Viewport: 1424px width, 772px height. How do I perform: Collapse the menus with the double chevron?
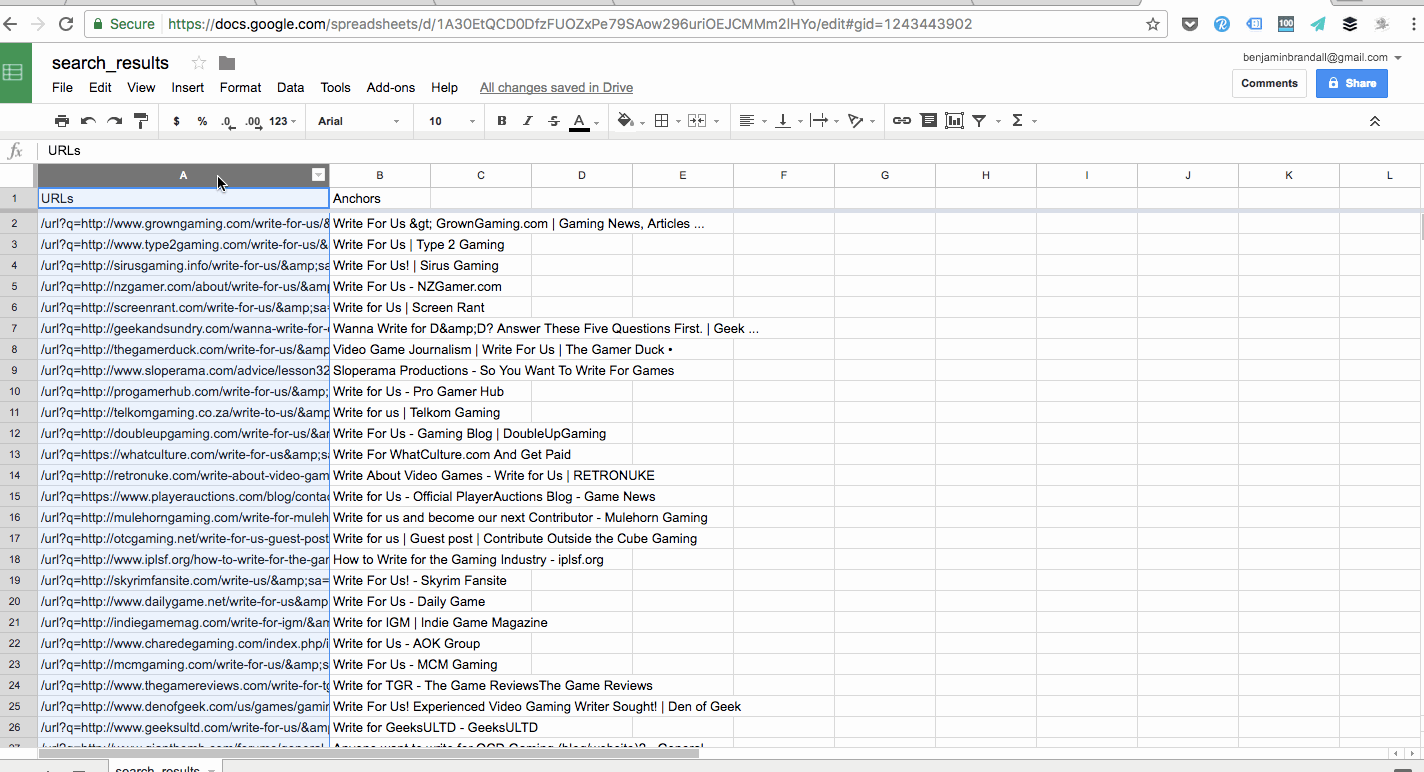[x=1375, y=121]
